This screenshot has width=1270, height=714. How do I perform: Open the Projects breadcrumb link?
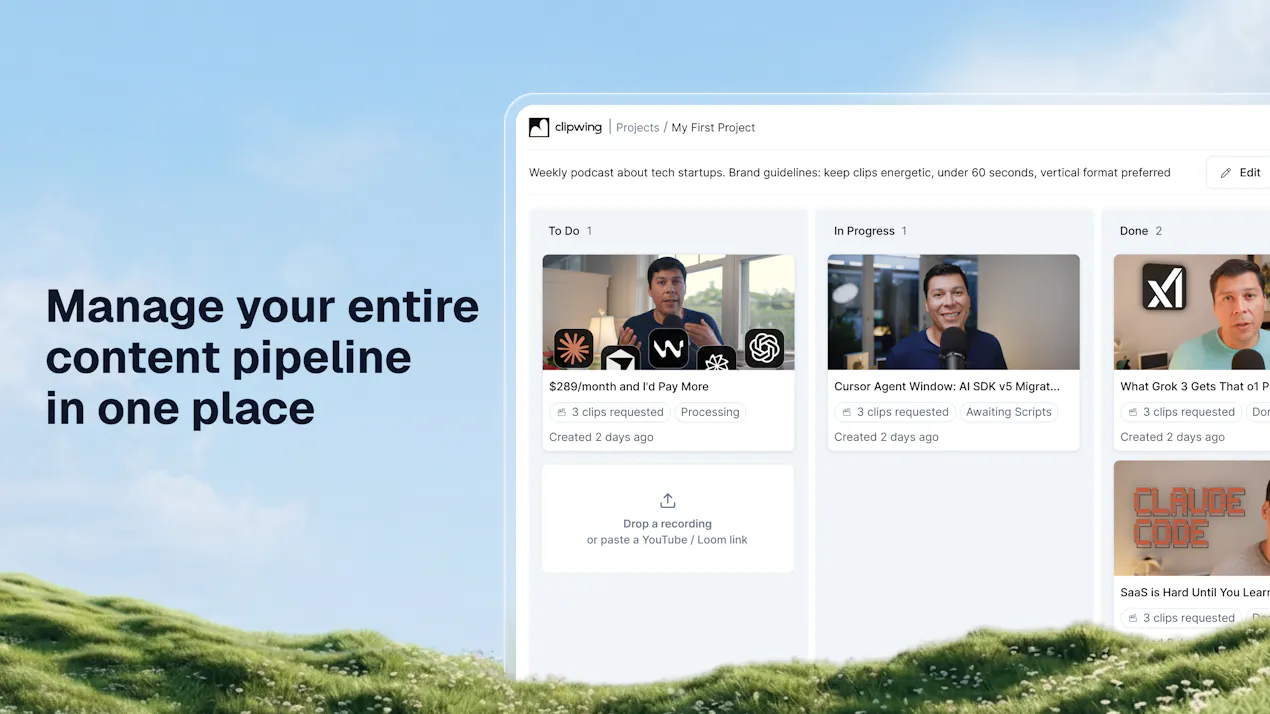638,128
